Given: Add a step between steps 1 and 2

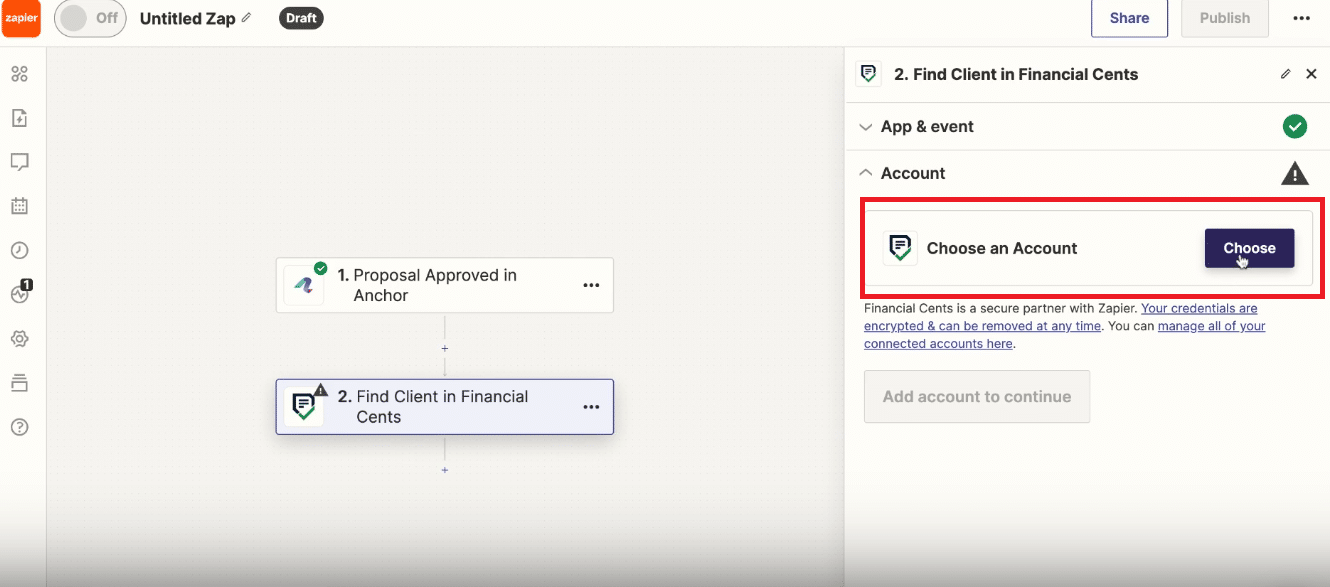Looking at the screenshot, I should pos(445,348).
